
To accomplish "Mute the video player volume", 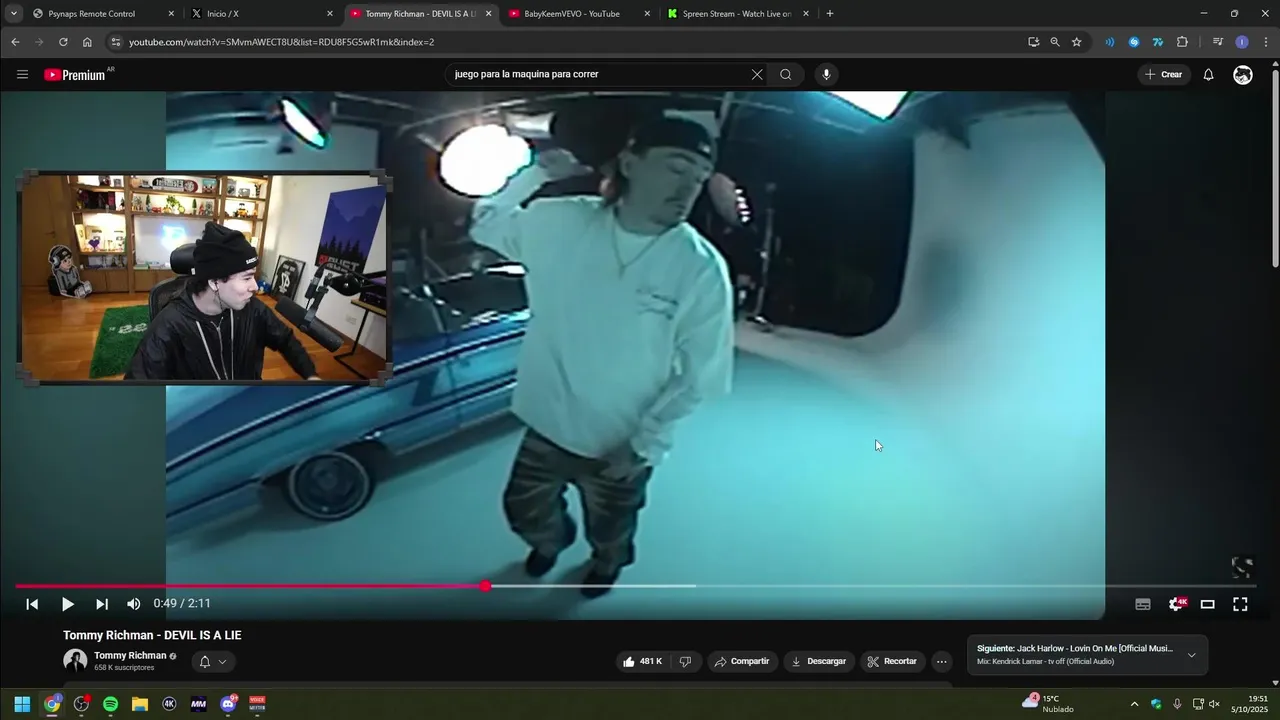I will pos(134,604).
